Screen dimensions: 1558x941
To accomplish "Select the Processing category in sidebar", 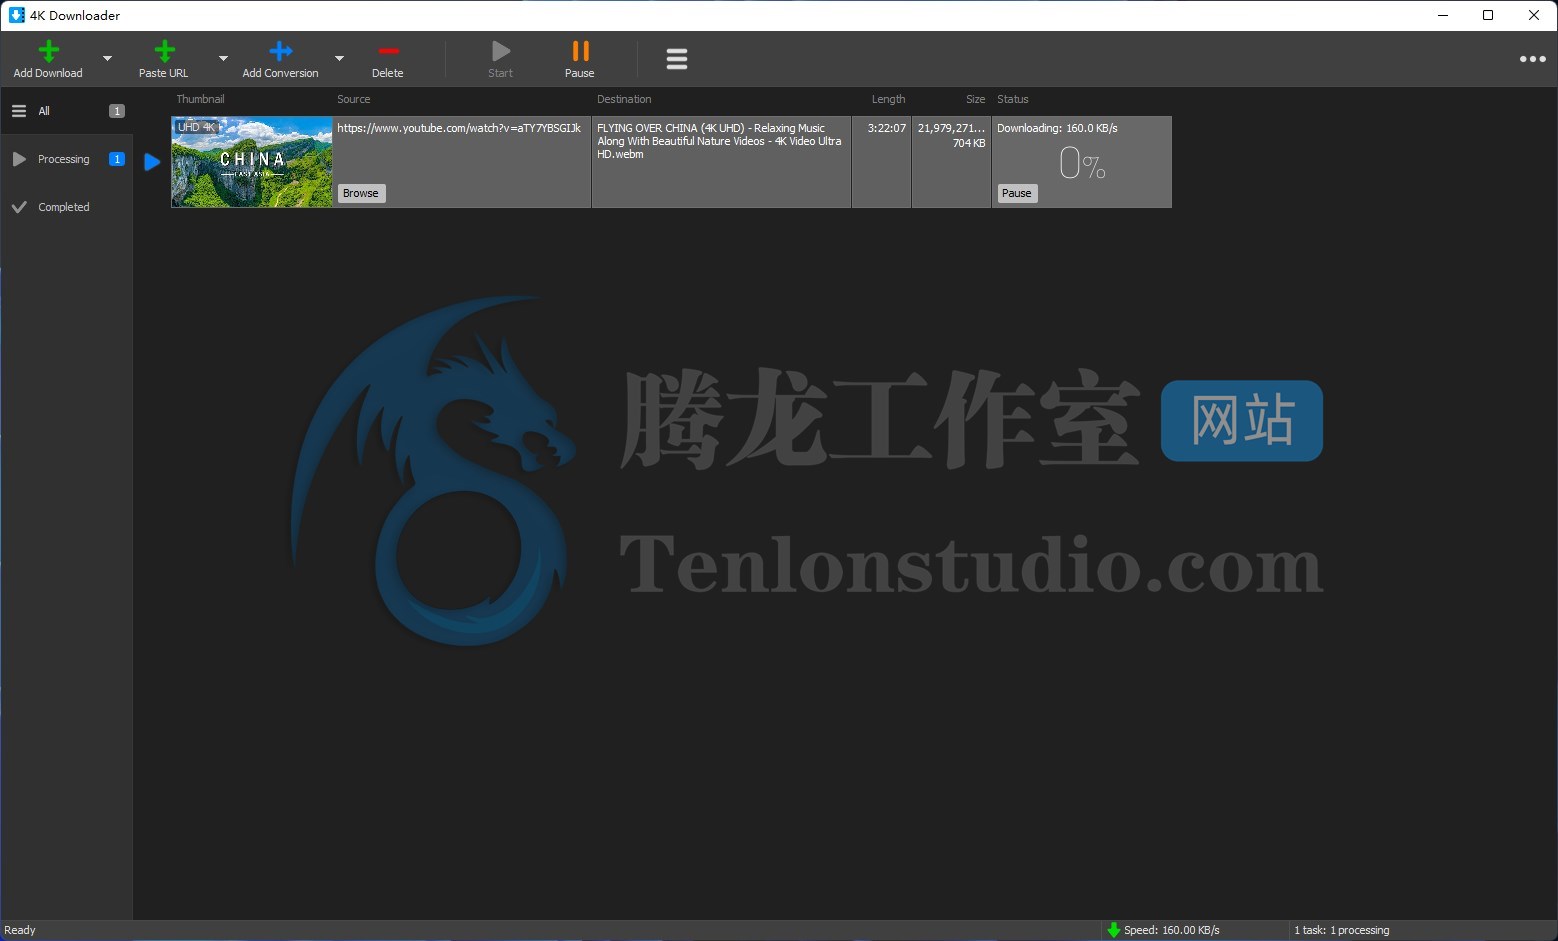I will pos(67,159).
